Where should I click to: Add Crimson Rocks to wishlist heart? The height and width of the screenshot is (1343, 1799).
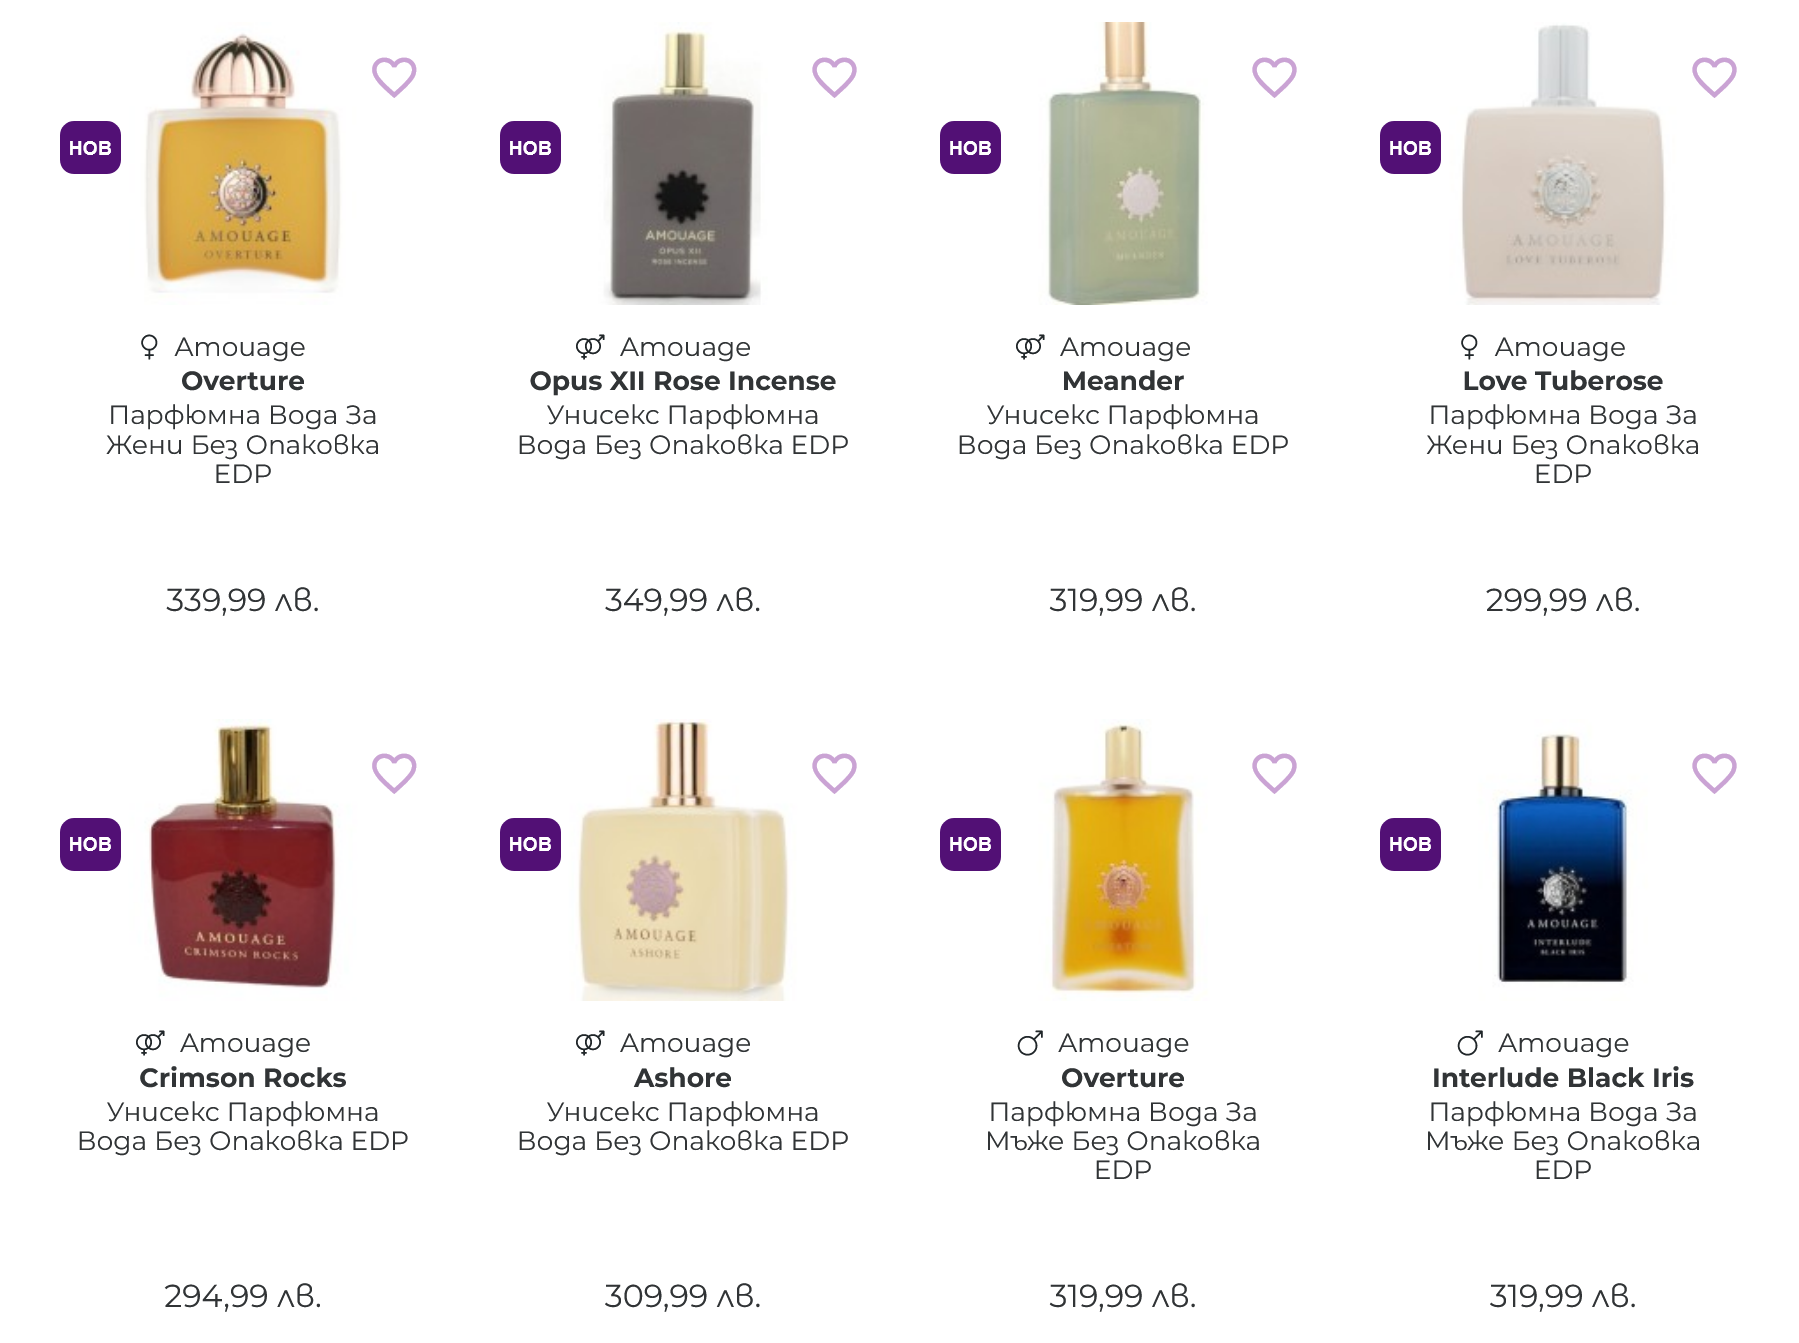coord(394,773)
